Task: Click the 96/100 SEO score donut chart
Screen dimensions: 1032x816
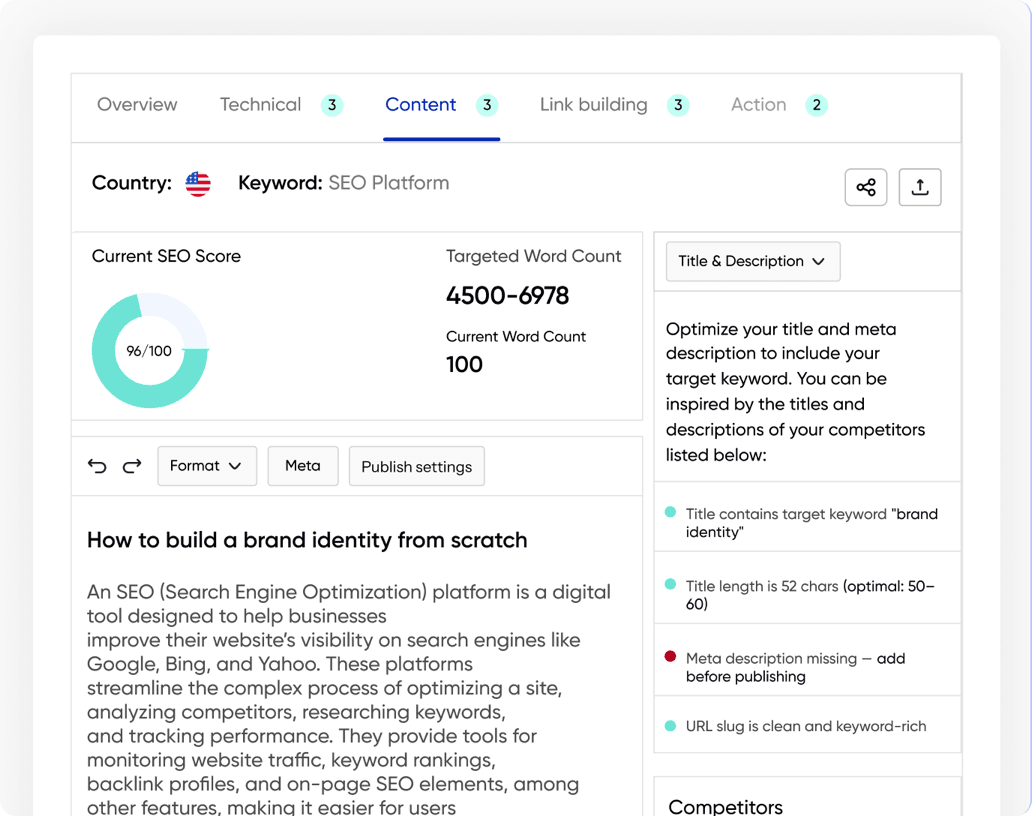Action: (150, 350)
